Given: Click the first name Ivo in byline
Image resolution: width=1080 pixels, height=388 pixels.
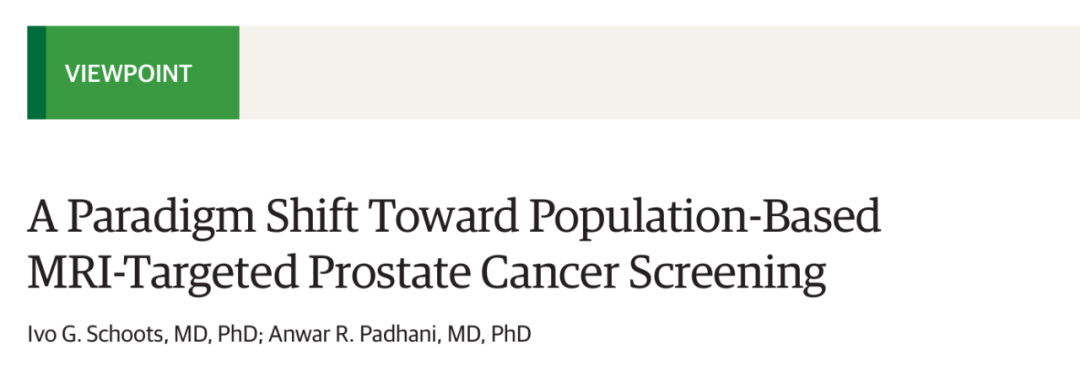Looking at the screenshot, I should coord(39,335).
